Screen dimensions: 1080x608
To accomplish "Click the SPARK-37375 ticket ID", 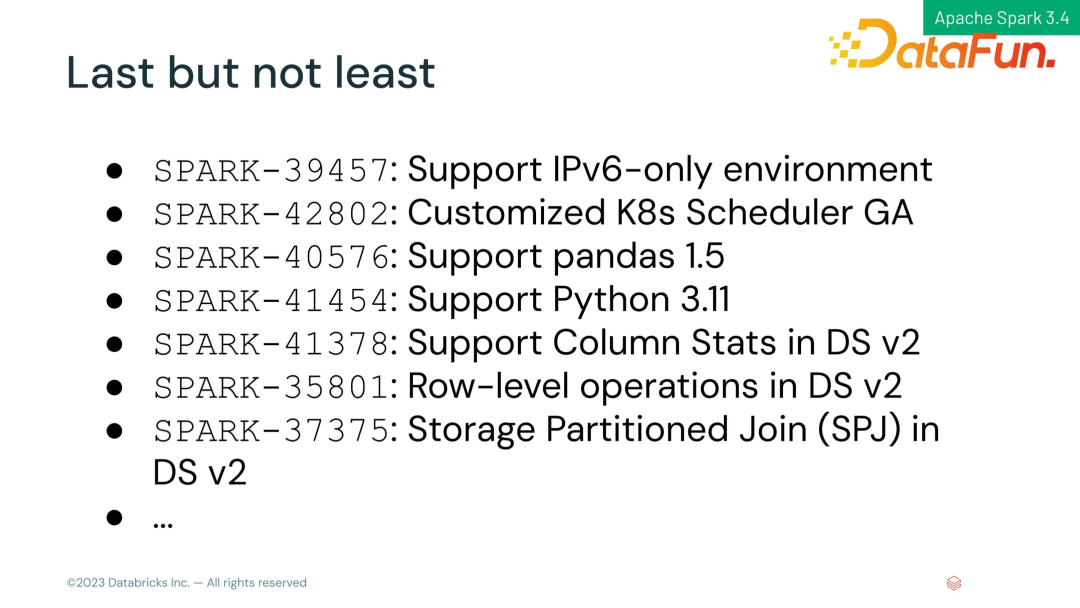I will point(271,431).
